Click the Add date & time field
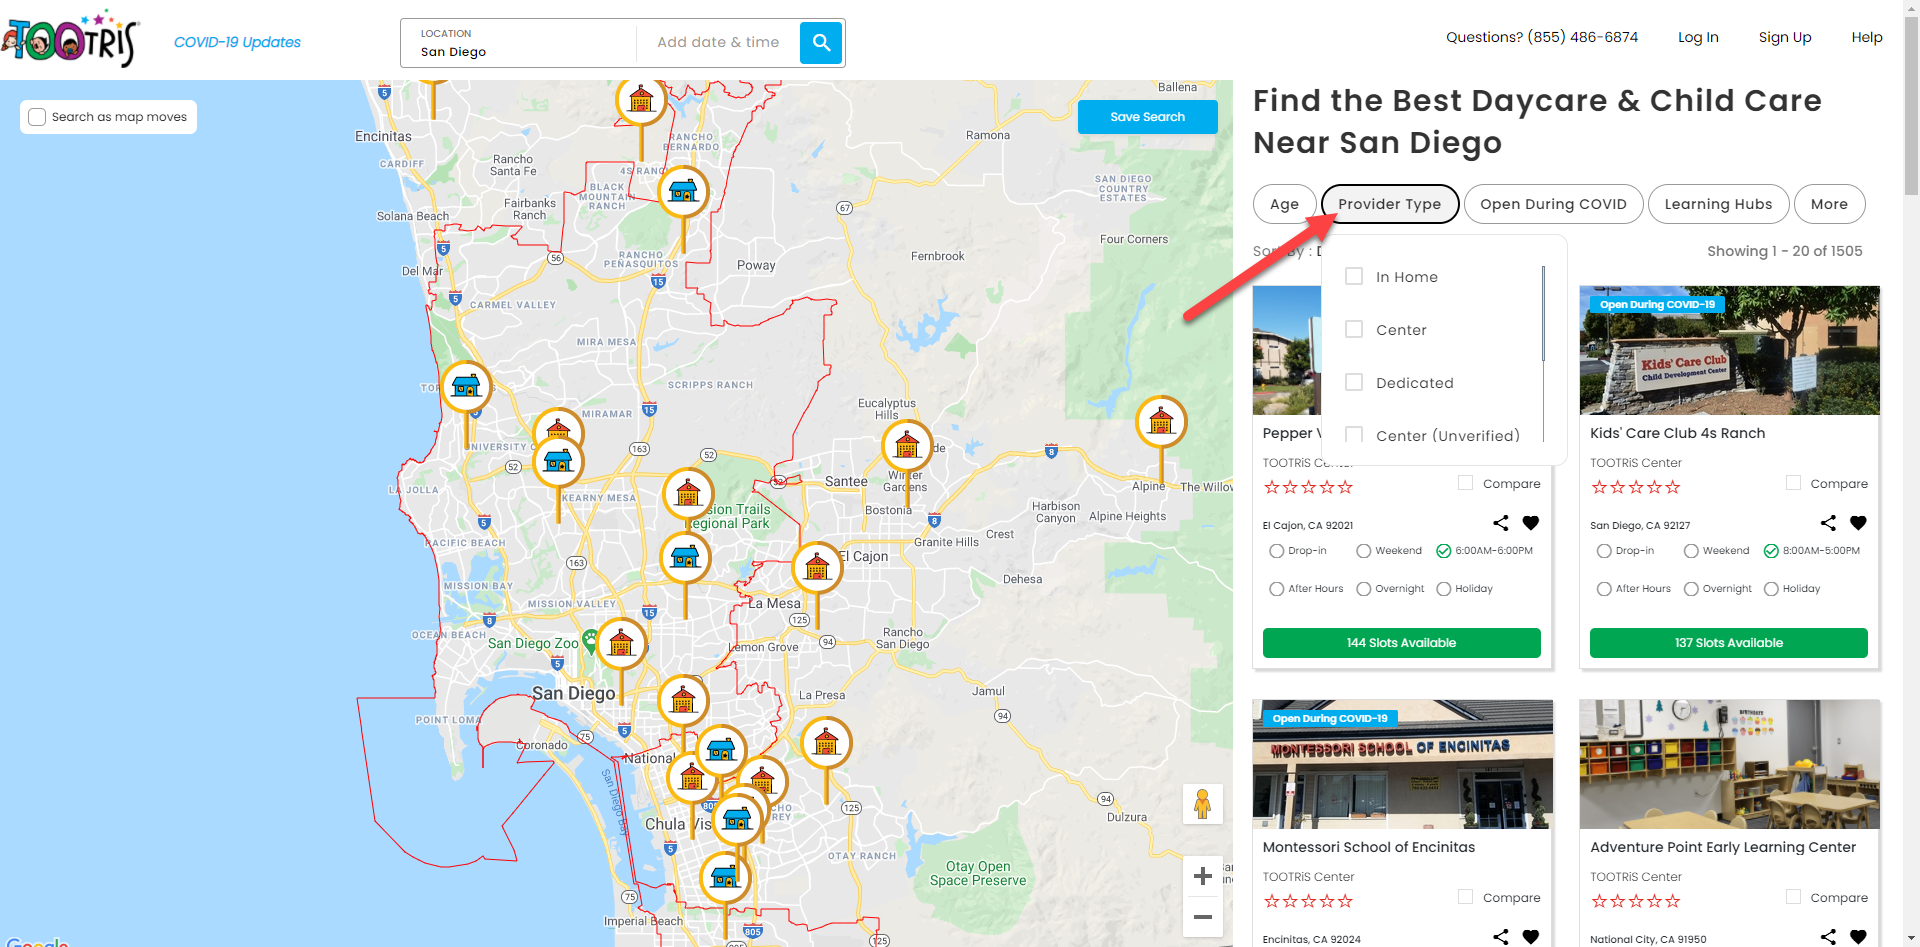This screenshot has height=947, width=1920. (718, 42)
